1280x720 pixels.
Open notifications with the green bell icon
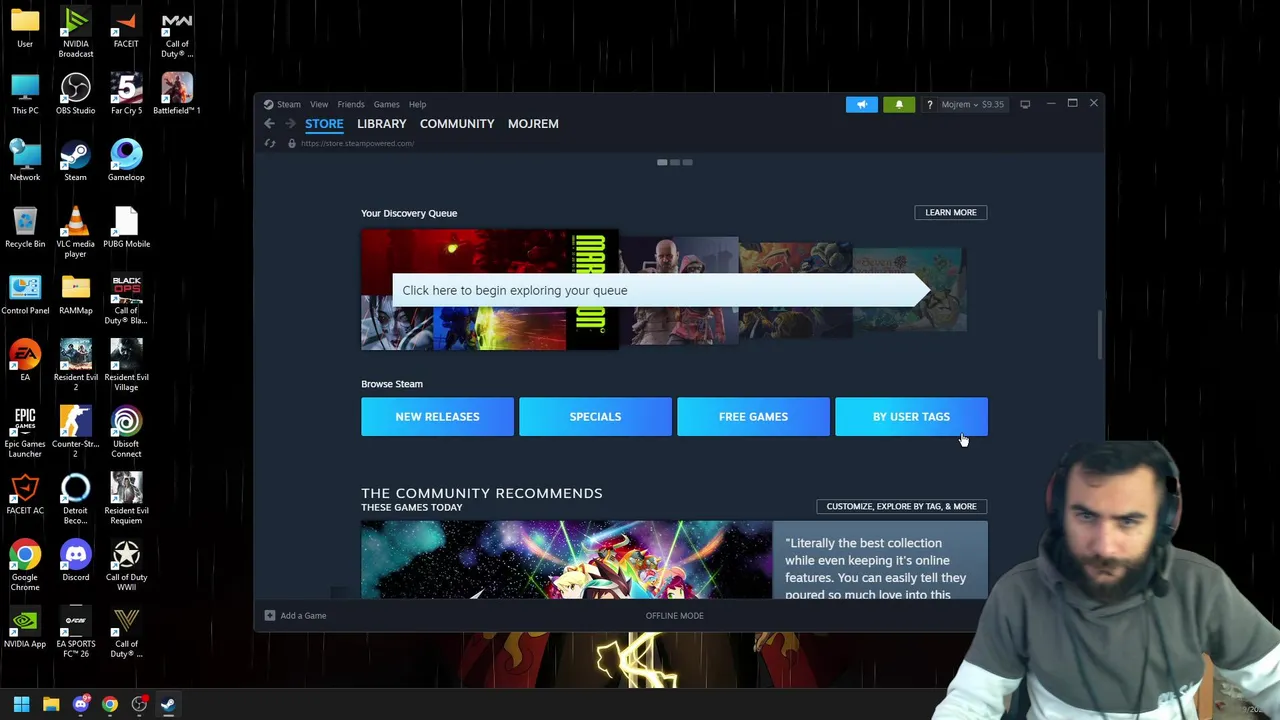[899, 104]
